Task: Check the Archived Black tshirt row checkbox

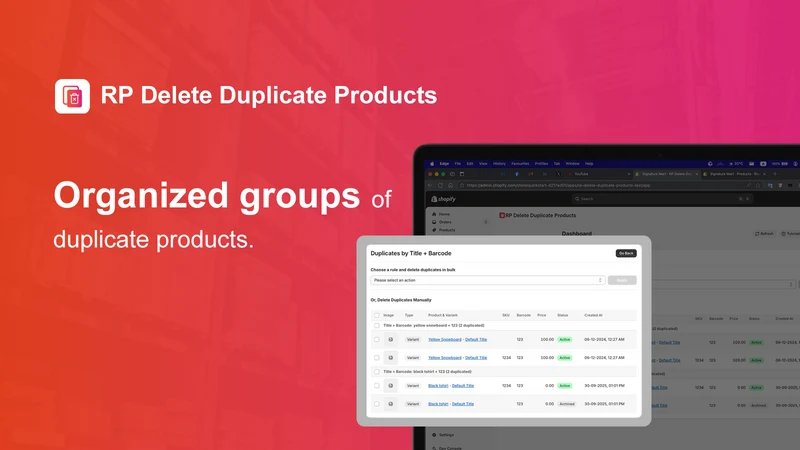Action: point(377,404)
